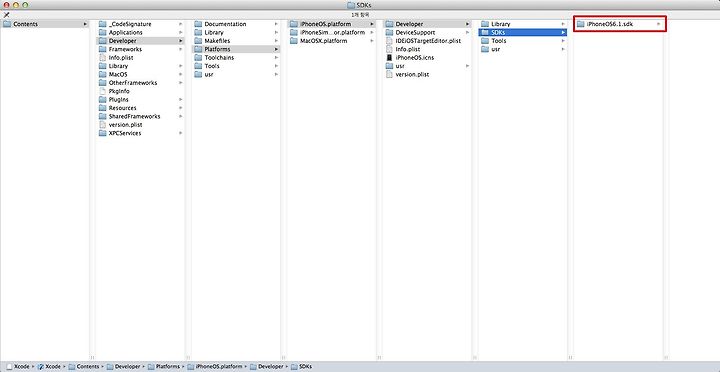Click the resize handle below the Contents column
Viewport: 720px width, 372px height.
pos(92,357)
